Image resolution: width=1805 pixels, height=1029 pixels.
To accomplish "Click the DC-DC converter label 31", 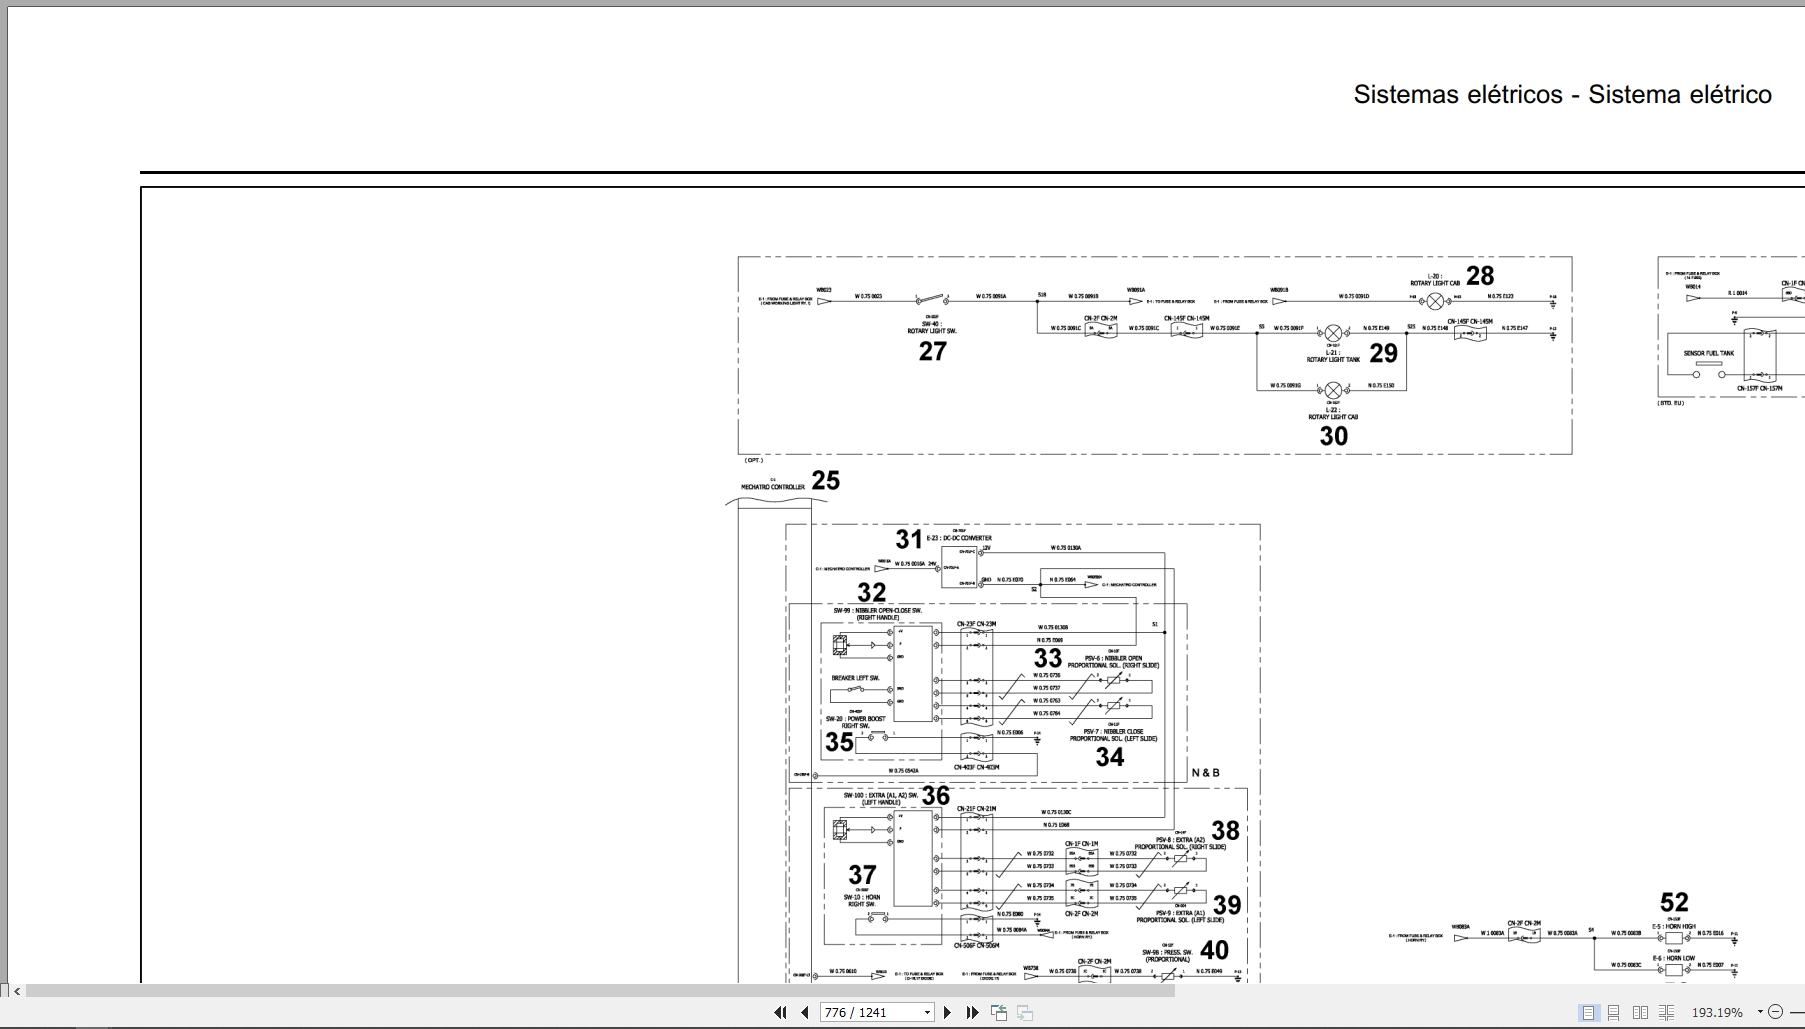I will pos(908,539).
